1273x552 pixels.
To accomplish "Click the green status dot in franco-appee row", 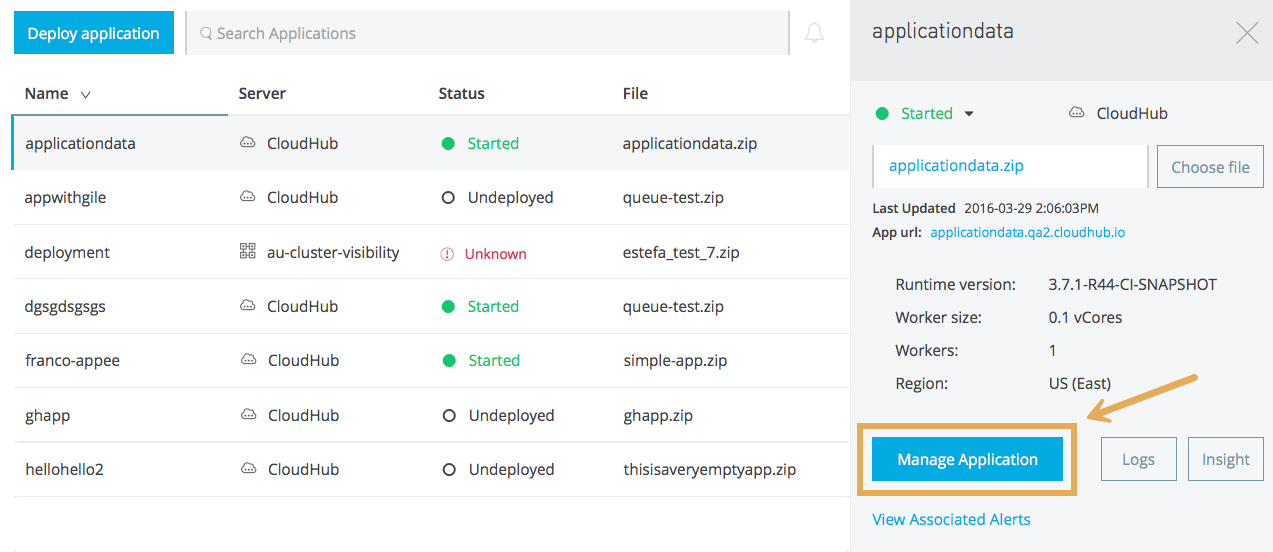I will click(448, 360).
